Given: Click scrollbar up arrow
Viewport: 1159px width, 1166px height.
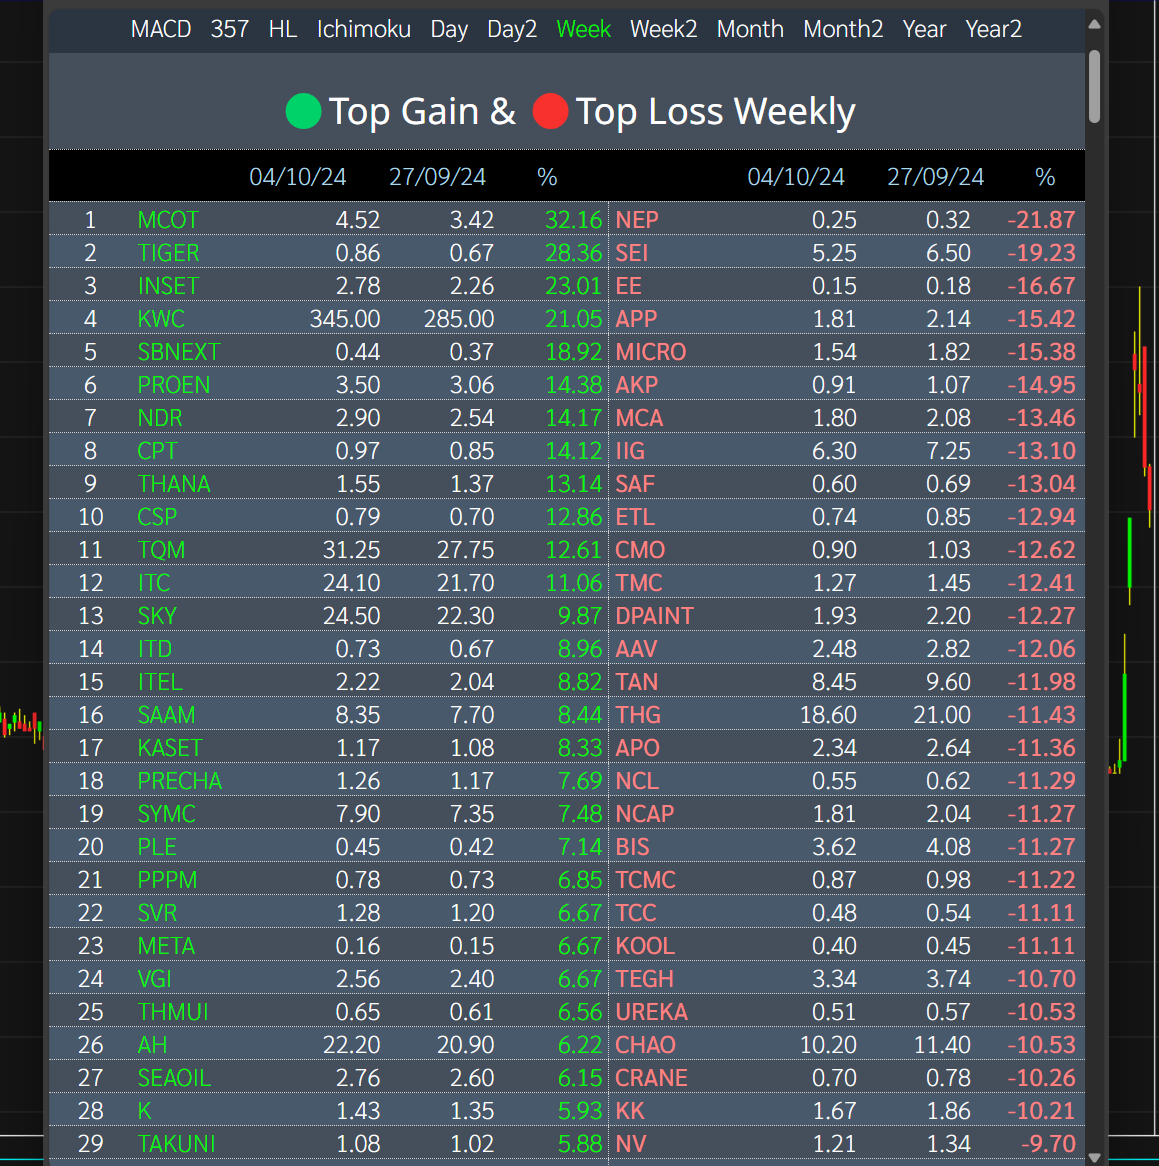Looking at the screenshot, I should tap(1094, 25).
